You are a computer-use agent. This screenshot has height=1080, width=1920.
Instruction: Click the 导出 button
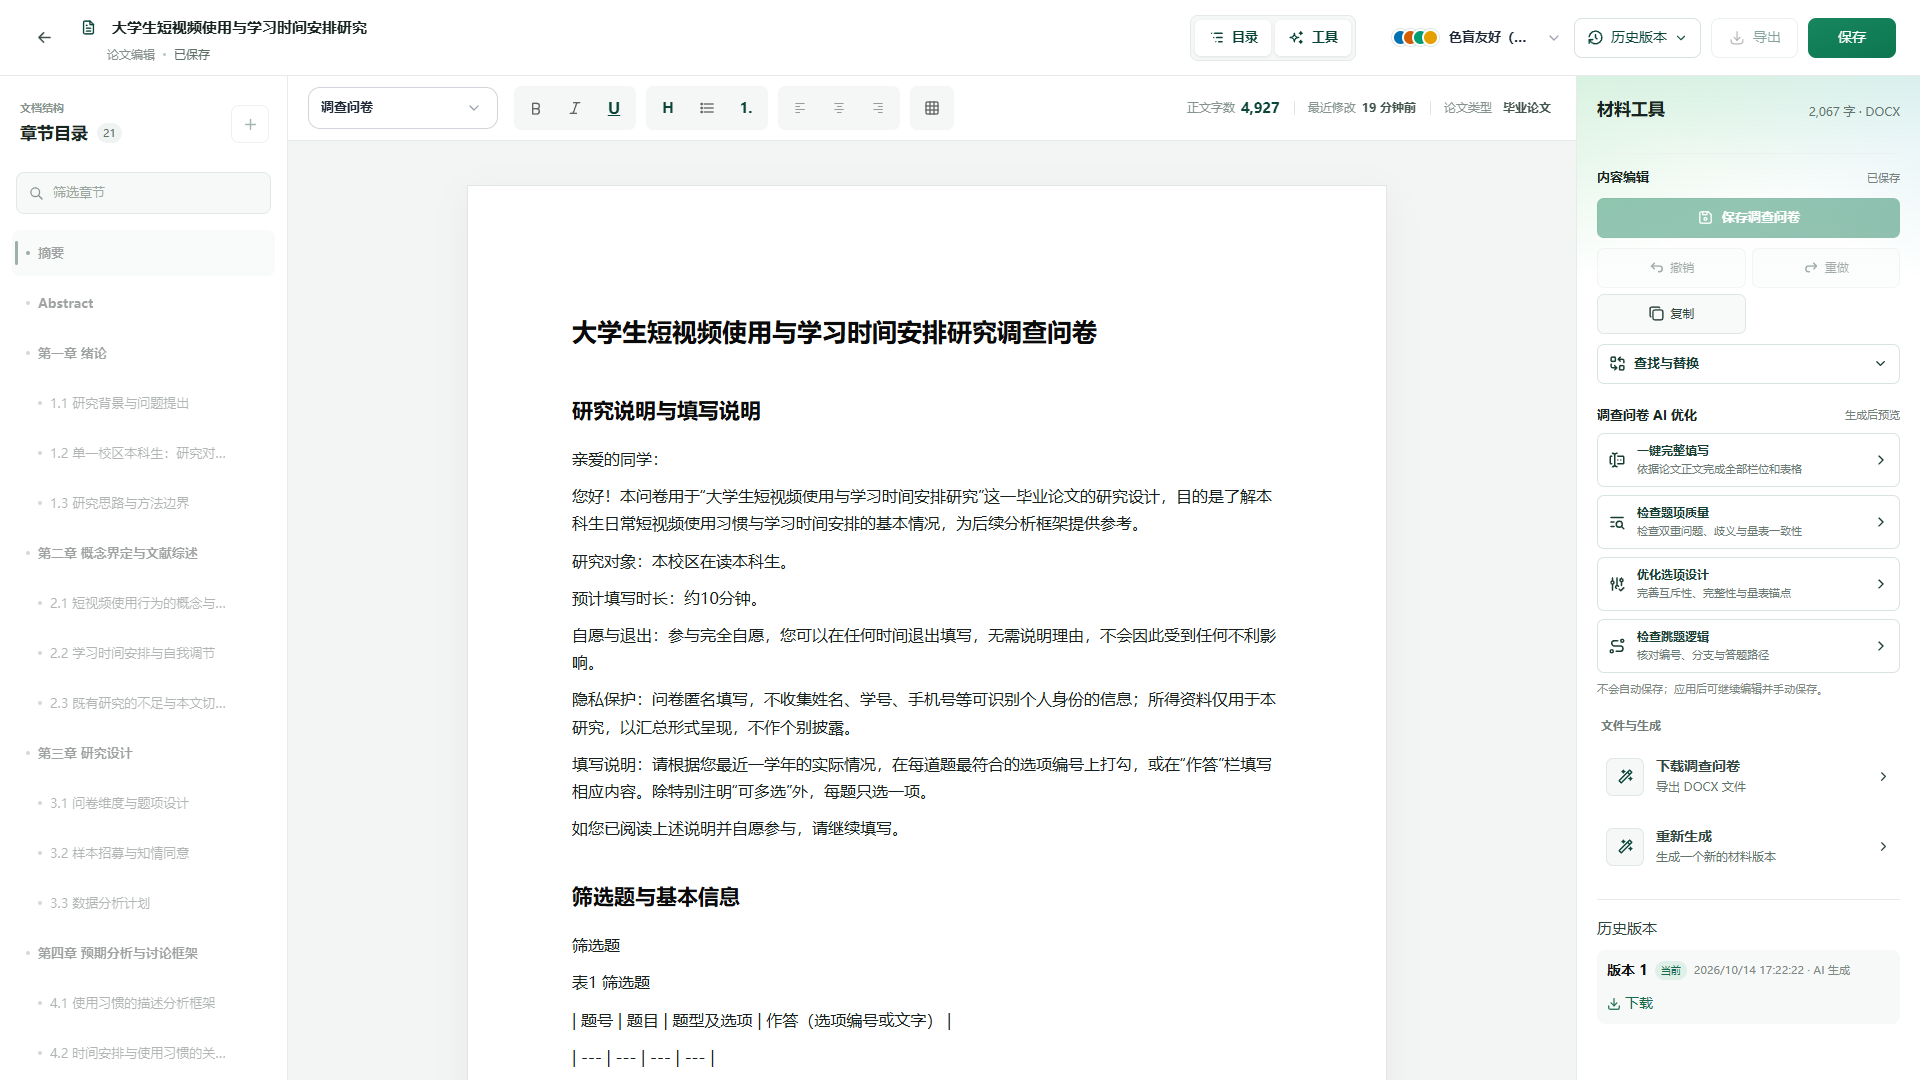click(1755, 37)
